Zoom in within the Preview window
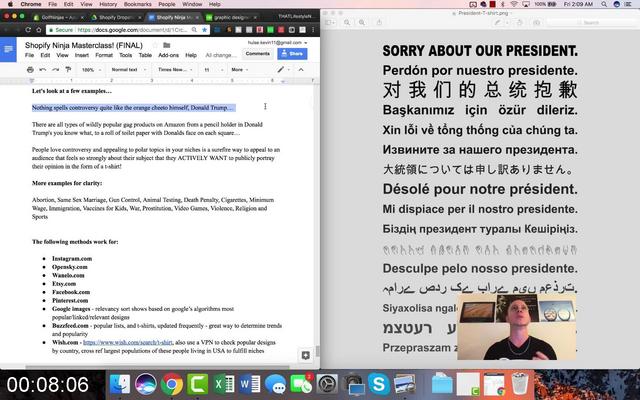The image size is (640, 400). [x=362, y=22]
